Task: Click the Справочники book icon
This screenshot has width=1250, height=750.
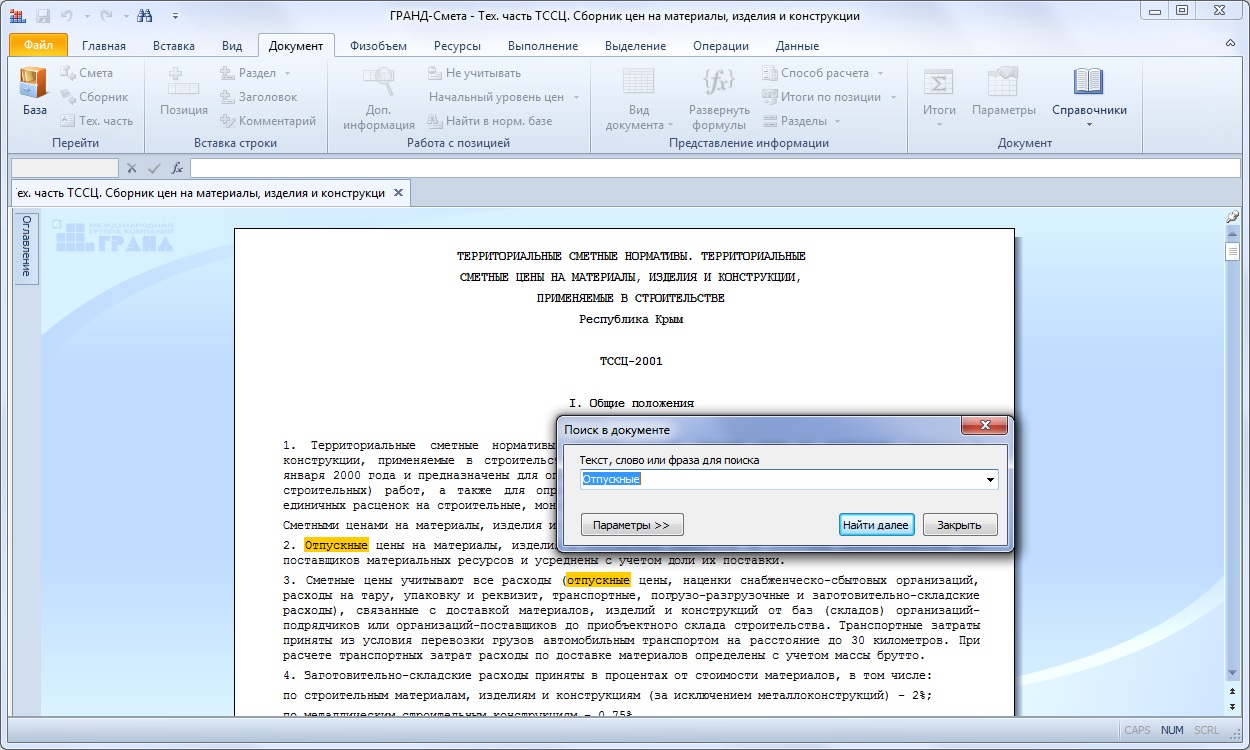Action: (1088, 83)
